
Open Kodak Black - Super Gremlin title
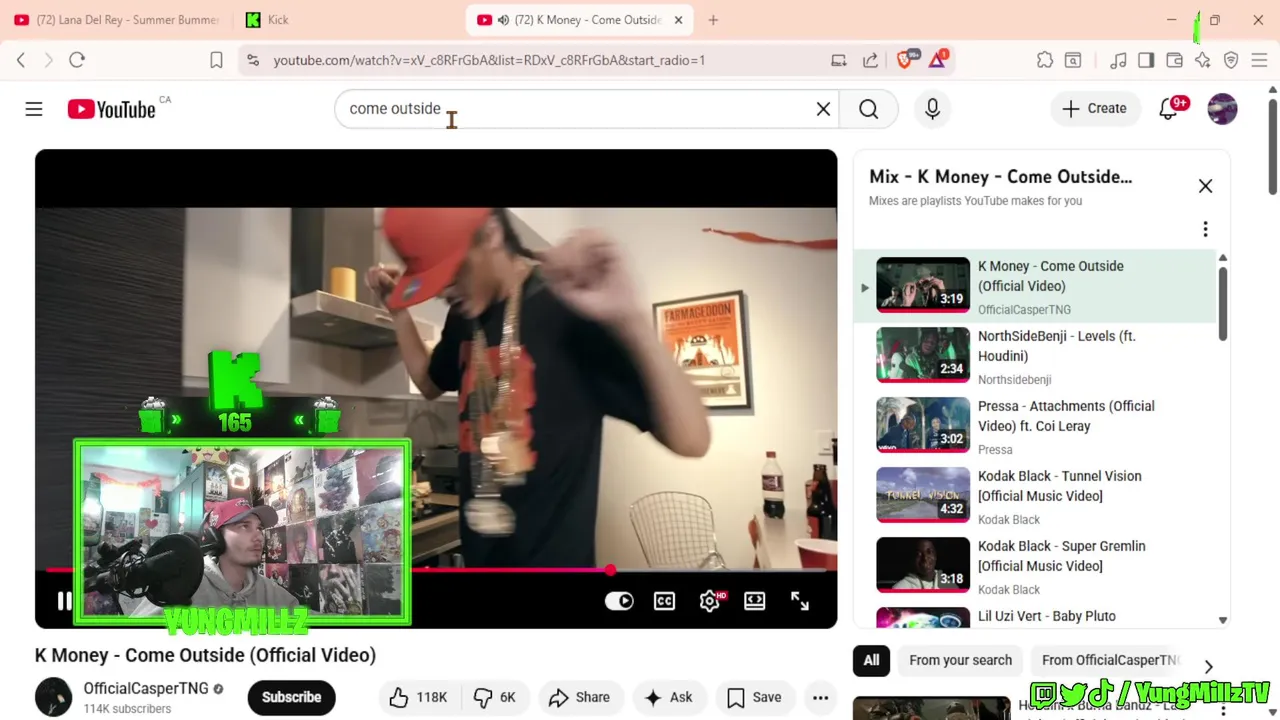(1062, 556)
